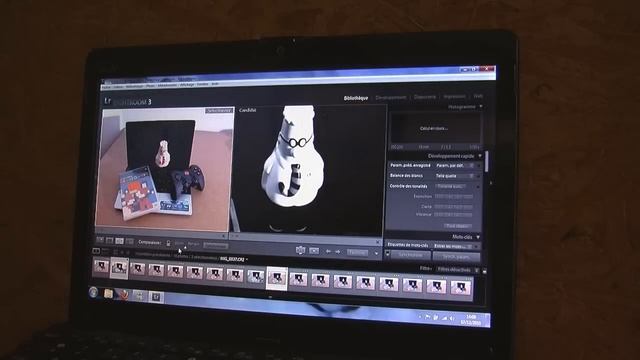Switch to Survey view in the toolbar
This screenshot has width=640, height=360.
(x=129, y=242)
